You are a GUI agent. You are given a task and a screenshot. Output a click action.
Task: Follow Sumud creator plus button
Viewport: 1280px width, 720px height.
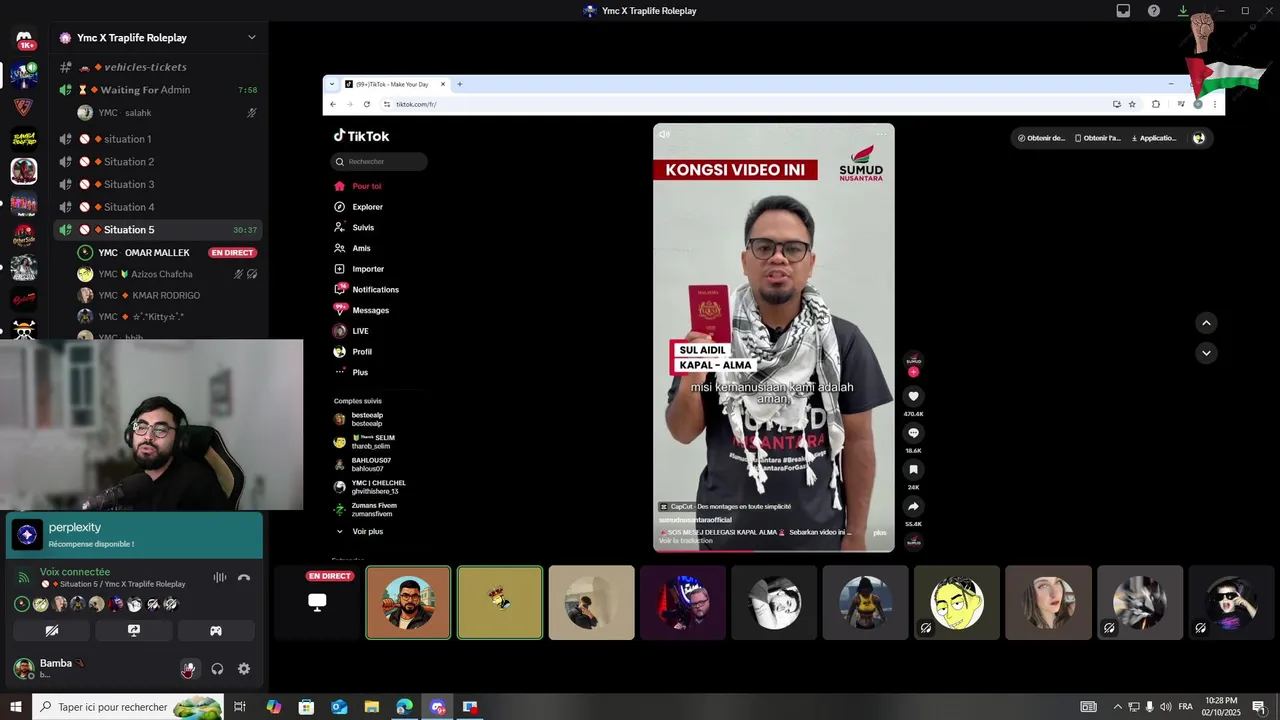[913, 372]
